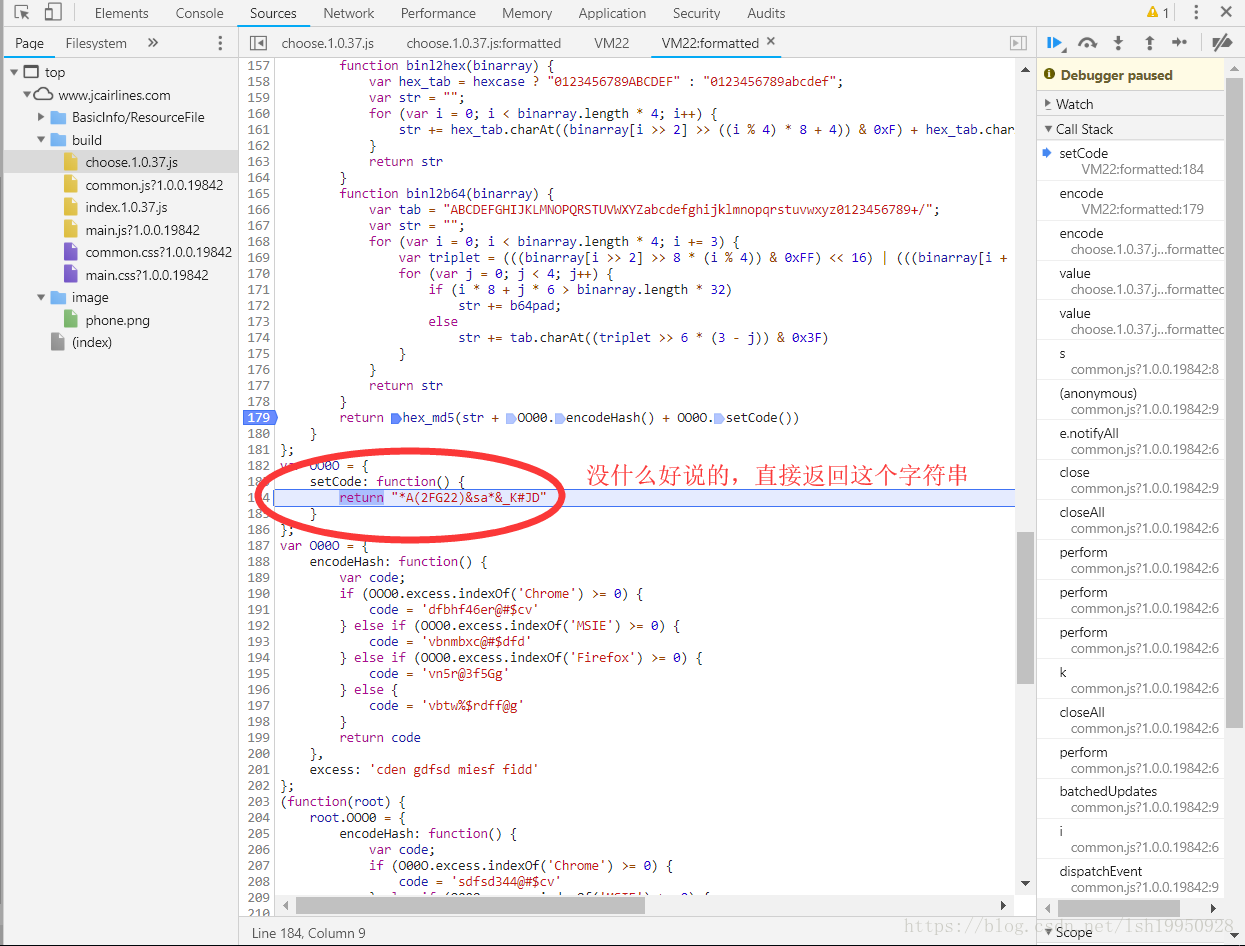Collapse the top frame tree node
The image size is (1245, 946).
coord(14,72)
